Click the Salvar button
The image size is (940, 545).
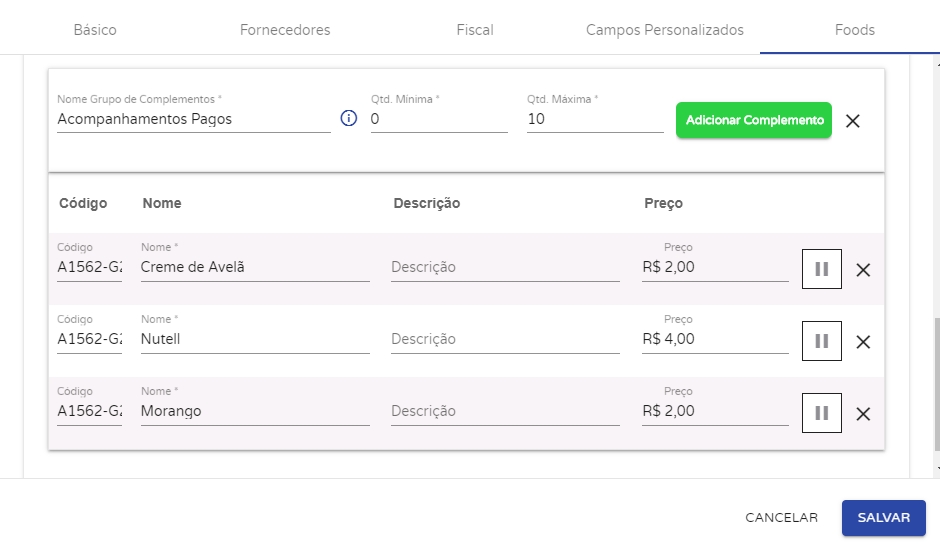(x=884, y=518)
